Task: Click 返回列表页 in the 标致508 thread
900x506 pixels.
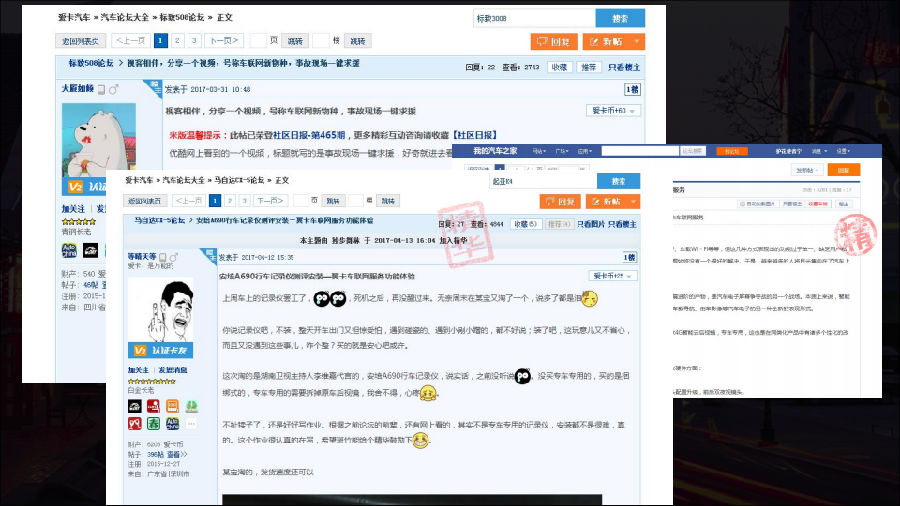Action: click(x=80, y=41)
